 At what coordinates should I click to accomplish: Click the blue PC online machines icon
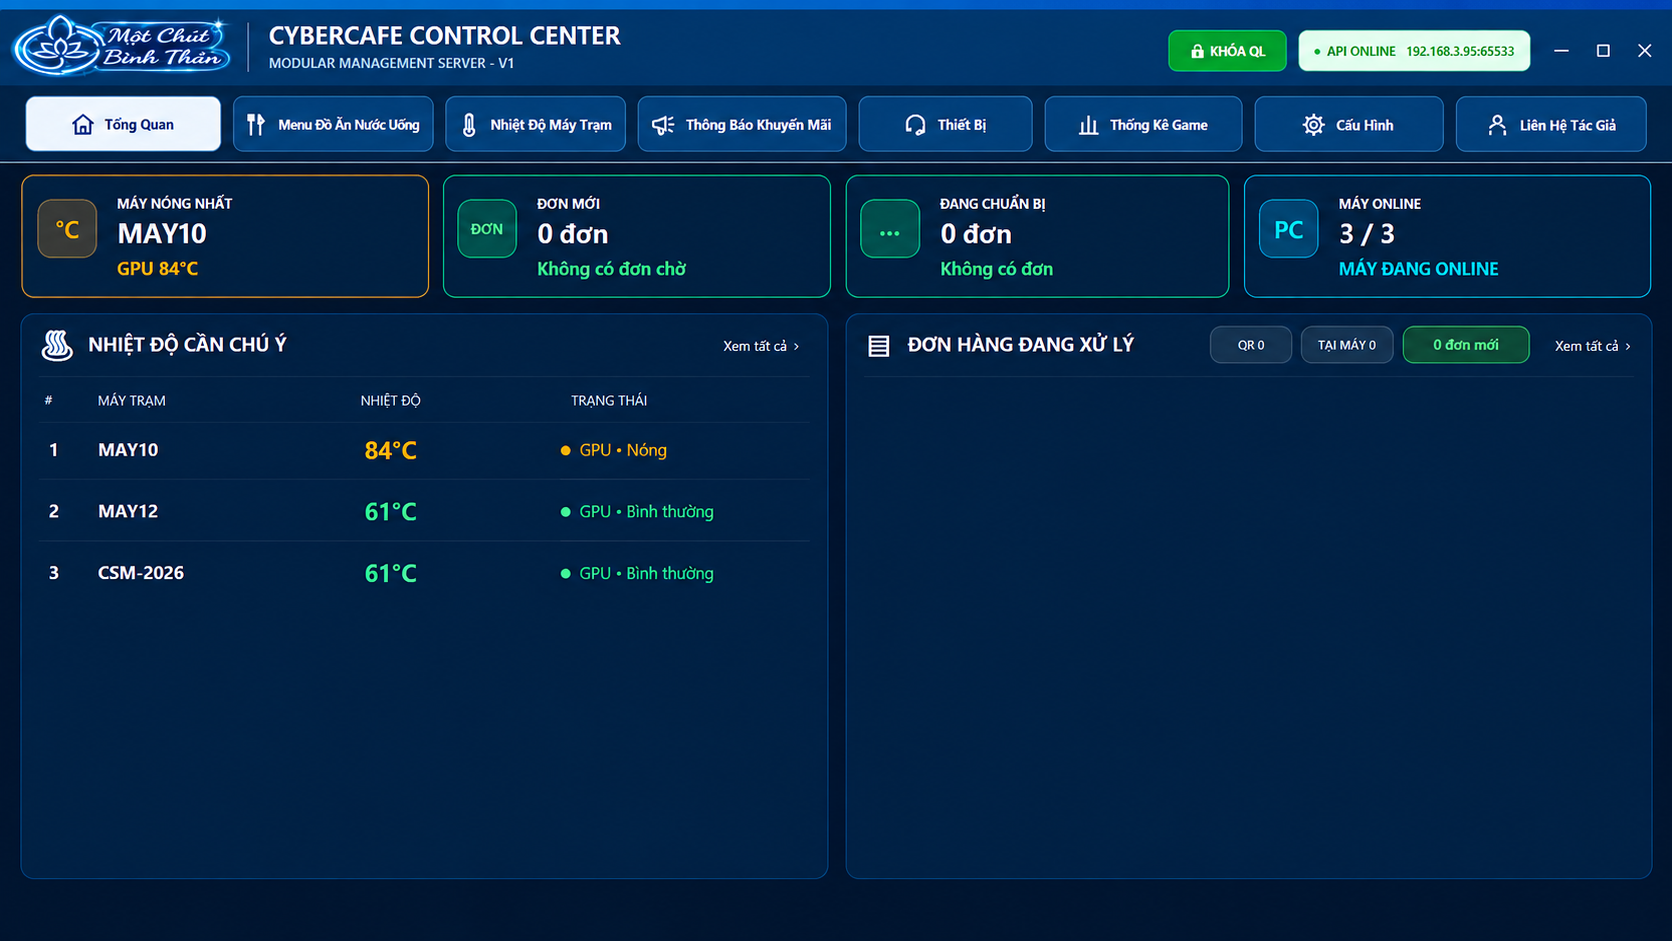click(x=1288, y=229)
